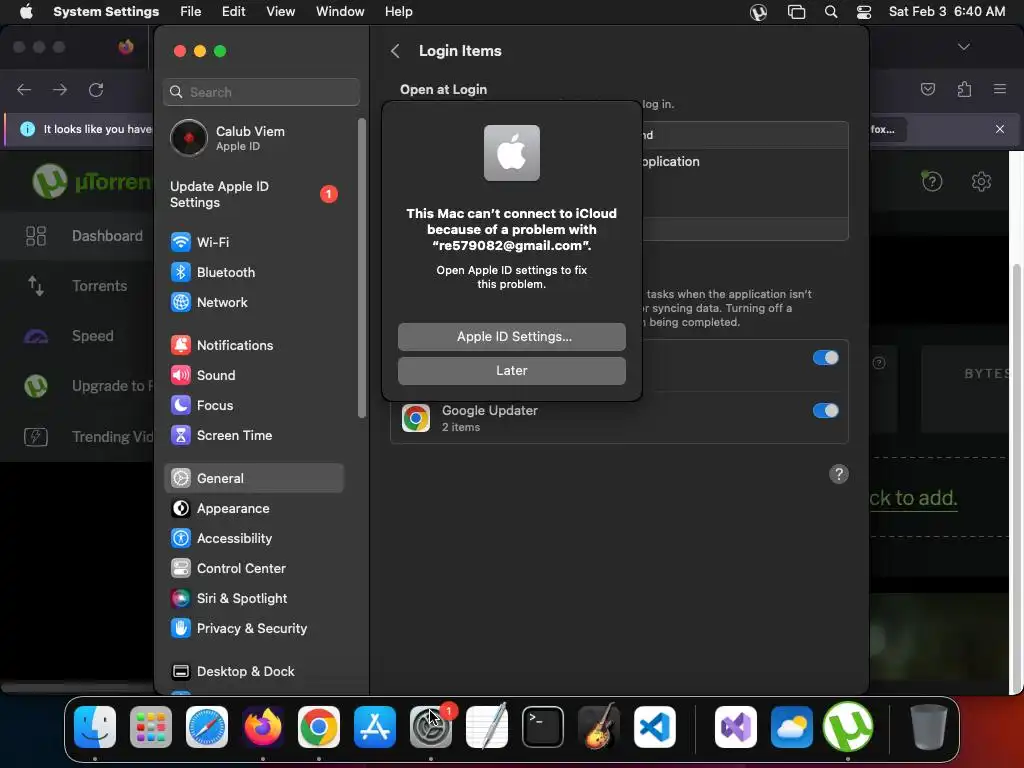This screenshot has width=1024, height=768.
Task: Open uTorrent from the Dock
Action: pos(848,727)
